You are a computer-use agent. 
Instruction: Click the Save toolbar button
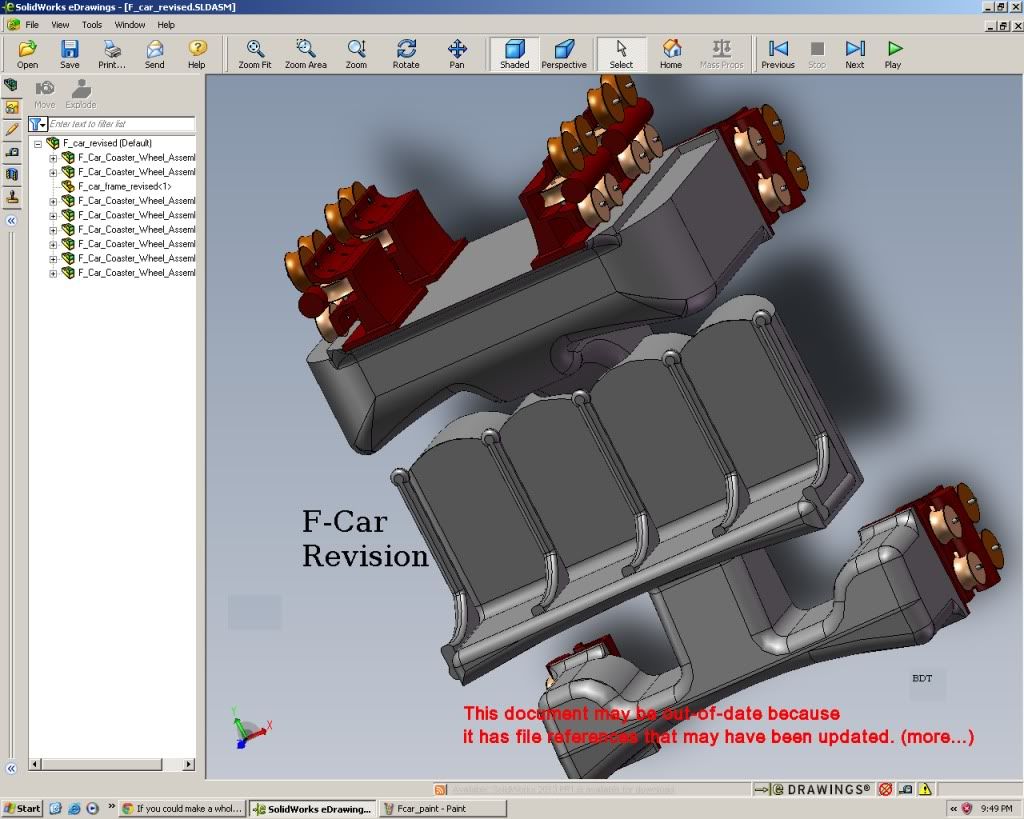click(x=69, y=54)
